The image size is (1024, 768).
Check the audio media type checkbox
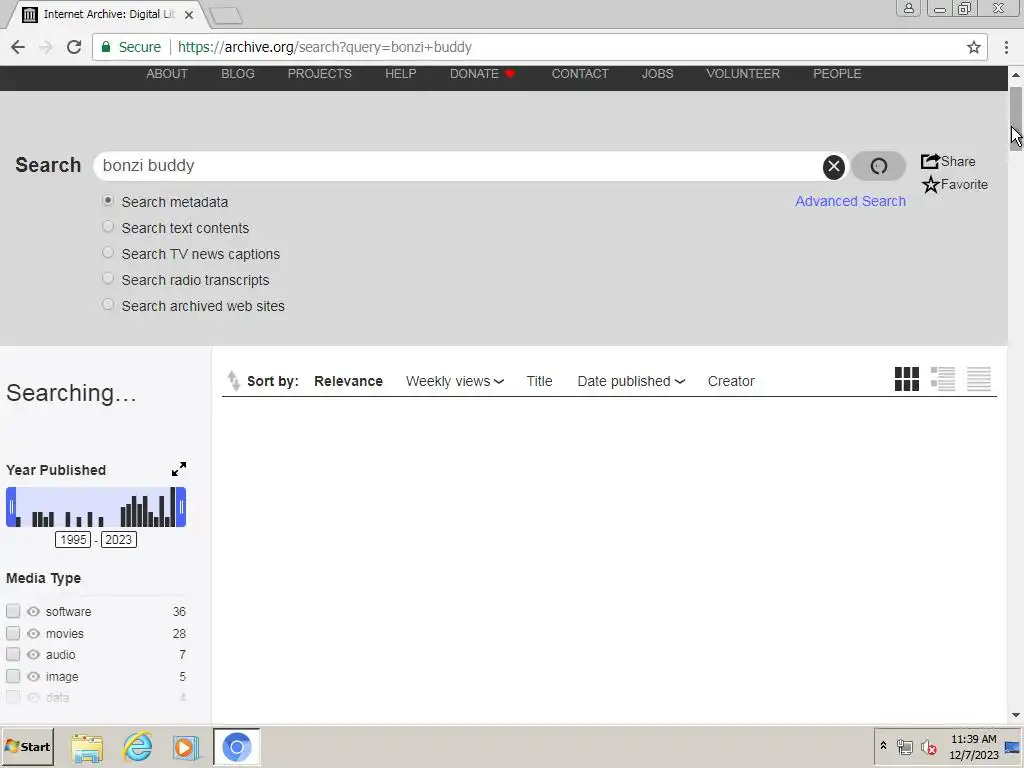tap(13, 654)
